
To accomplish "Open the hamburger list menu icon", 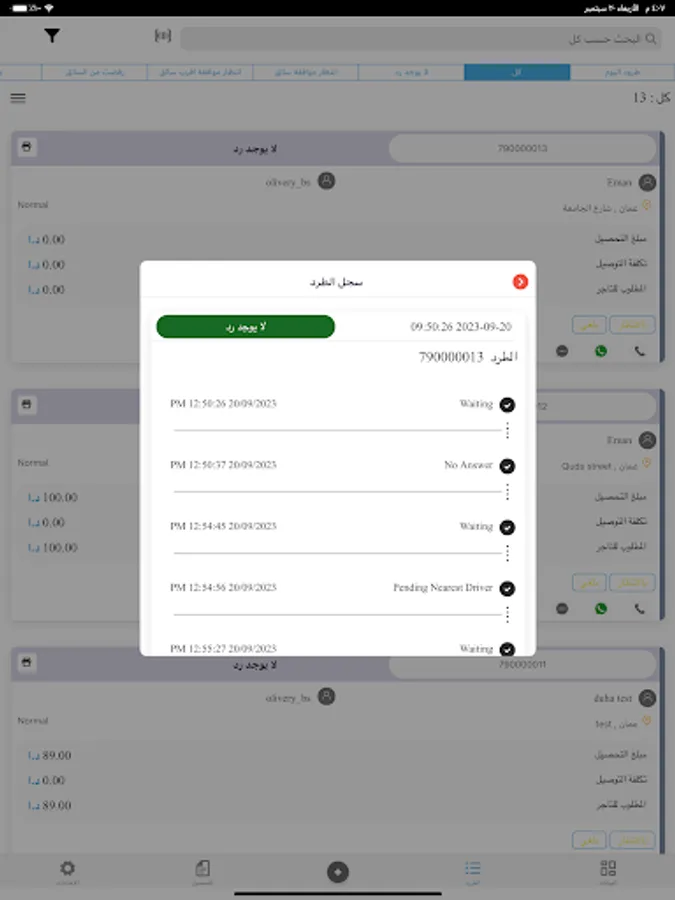I will (18, 98).
